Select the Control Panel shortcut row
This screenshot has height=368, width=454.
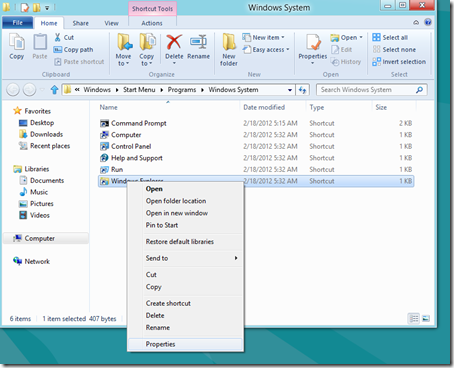[256, 146]
